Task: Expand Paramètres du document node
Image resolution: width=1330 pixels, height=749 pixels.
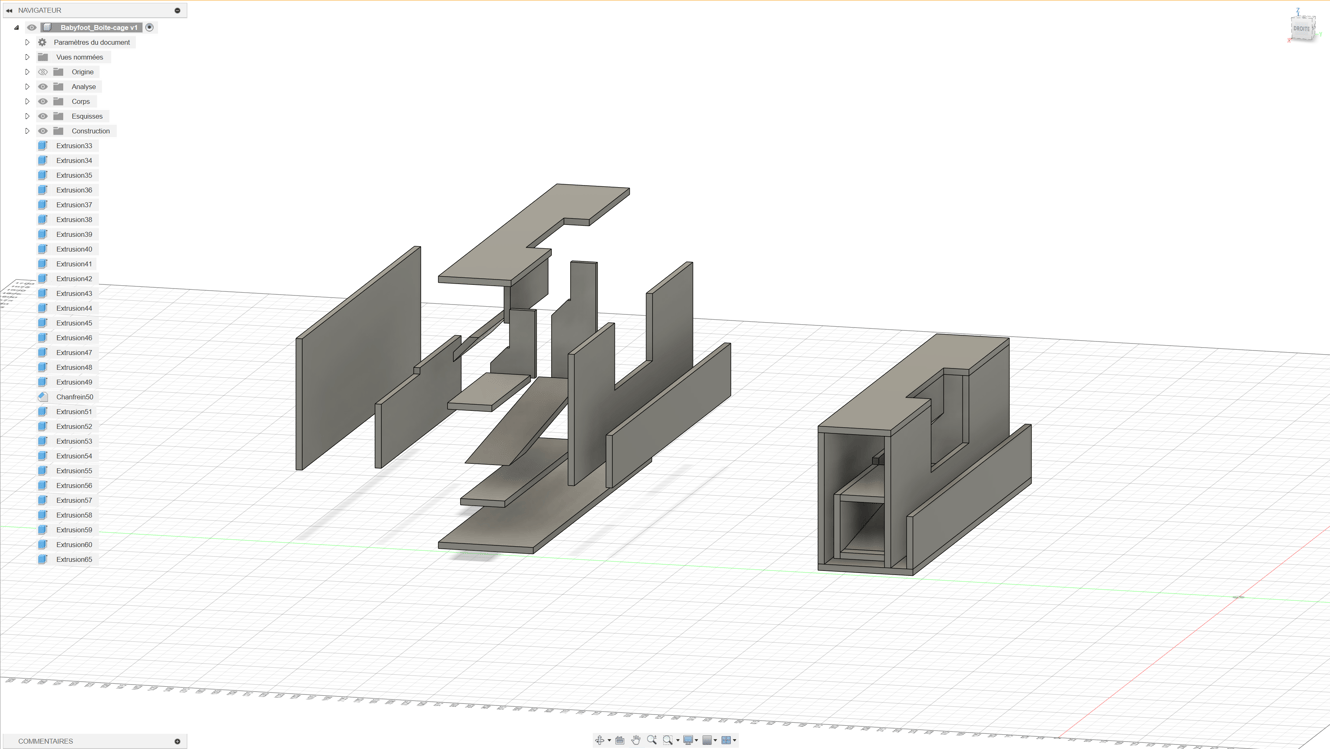Action: coord(27,42)
